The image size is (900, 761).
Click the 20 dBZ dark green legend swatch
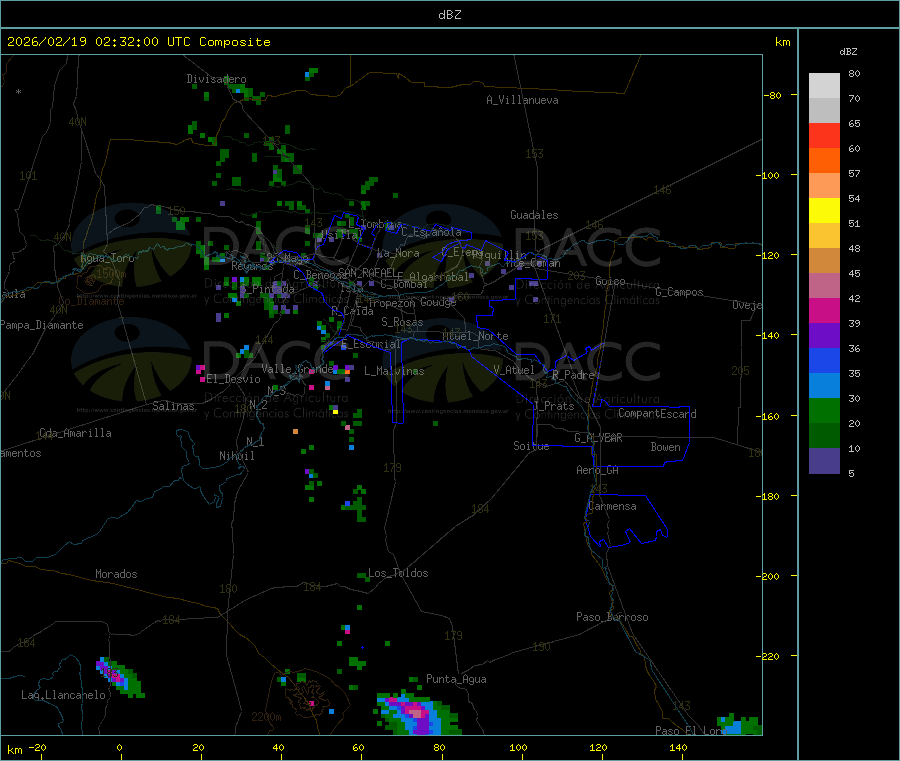pos(824,436)
